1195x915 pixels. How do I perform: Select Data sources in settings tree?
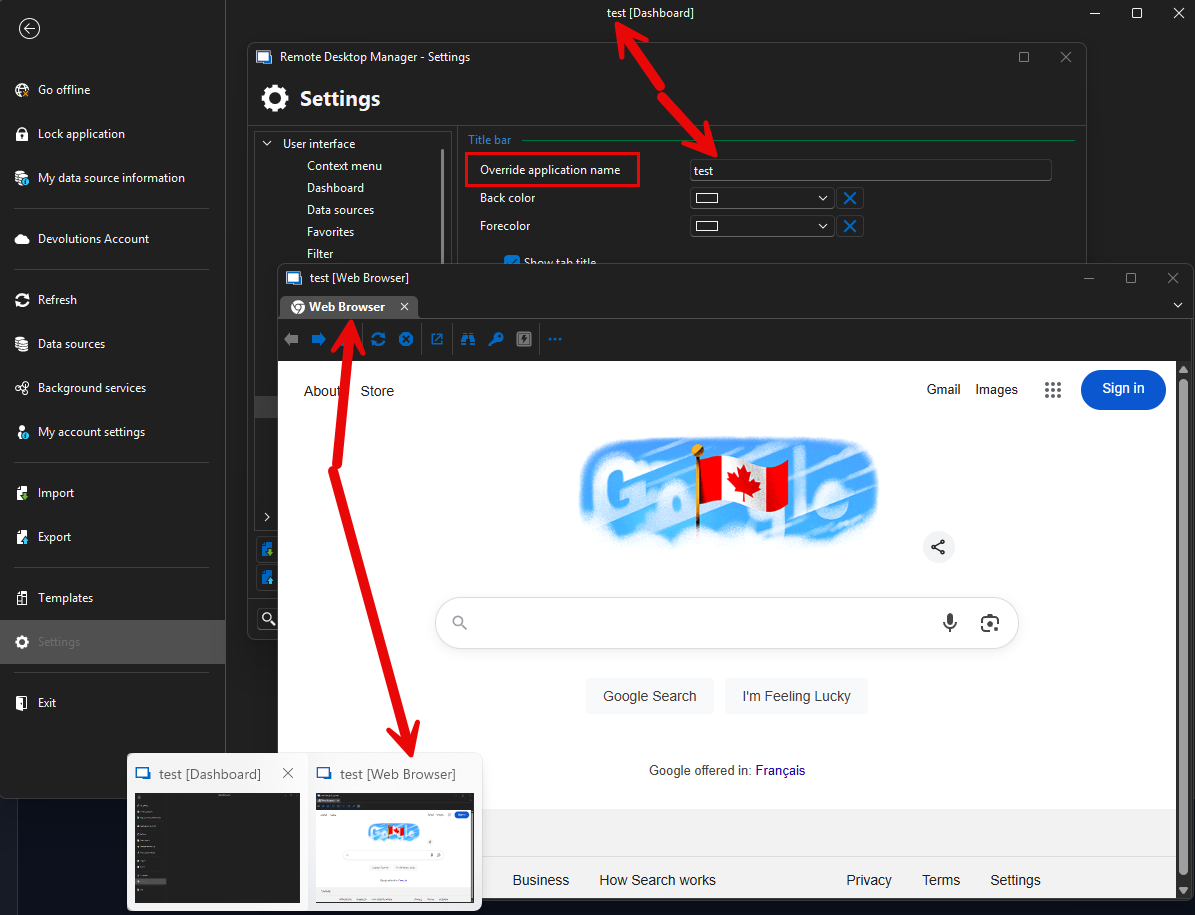coord(341,210)
